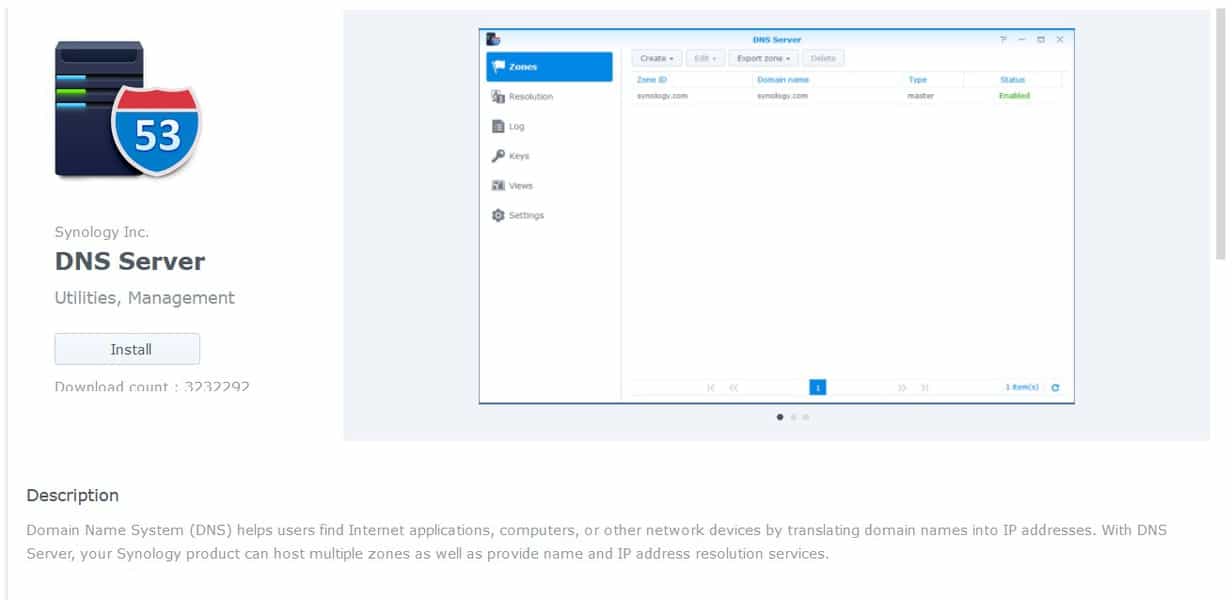Viewport: 1232px width, 600px height.
Task: Click the refresh icon in the status bar
Action: 1057,387
